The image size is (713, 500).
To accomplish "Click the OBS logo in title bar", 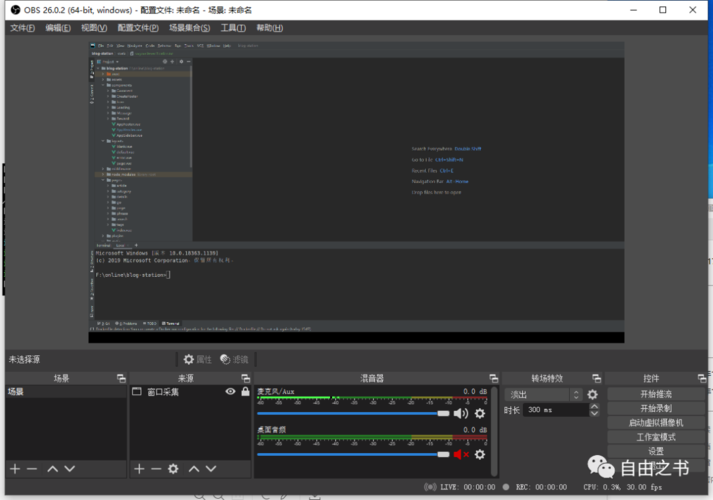I will click(15, 10).
